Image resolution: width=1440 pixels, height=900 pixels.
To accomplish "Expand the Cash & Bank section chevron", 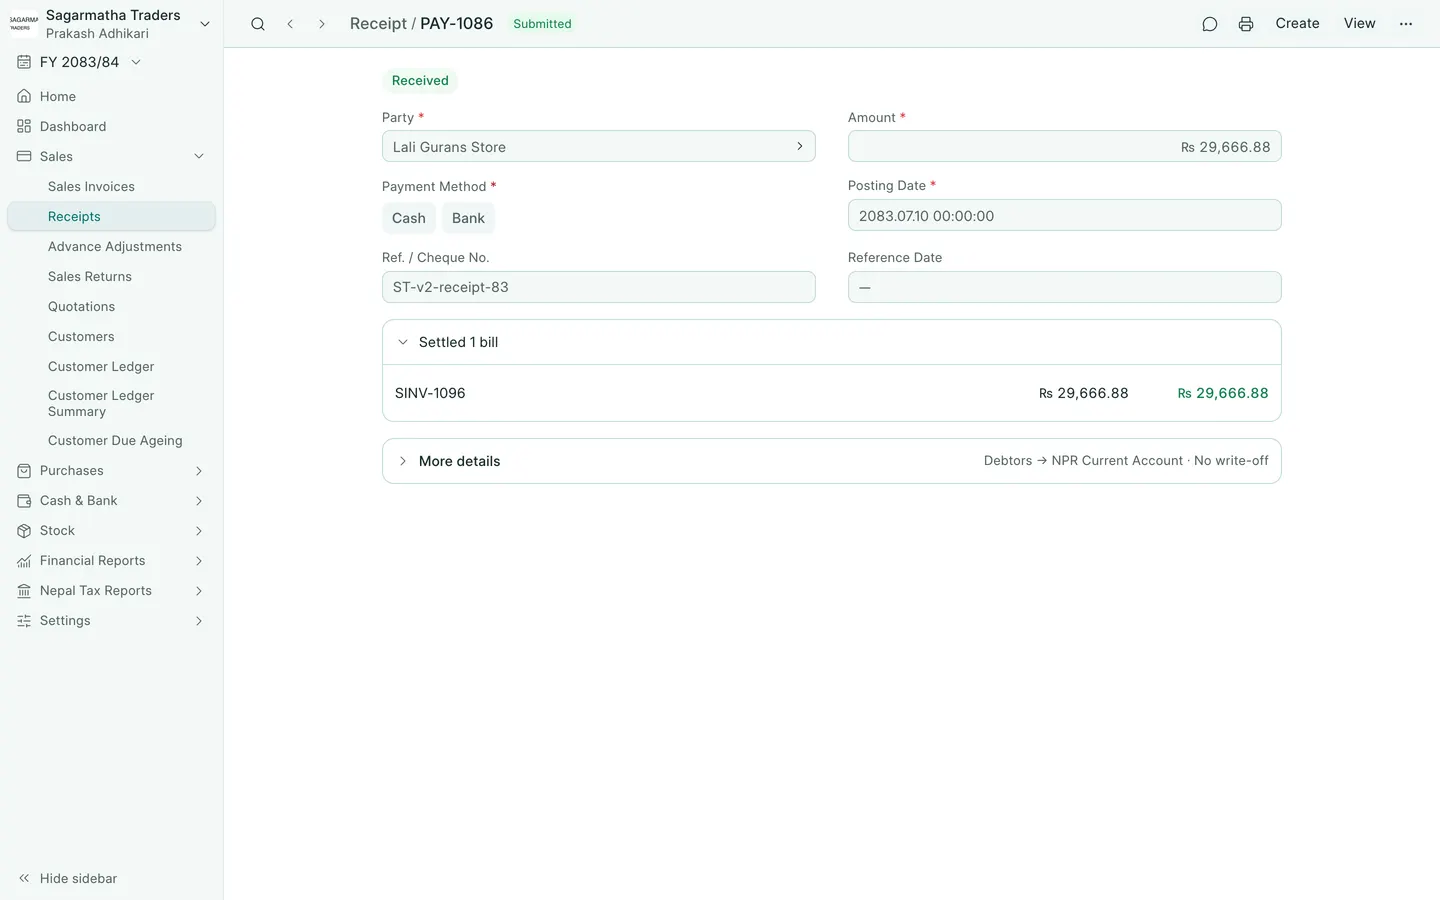I will point(199,501).
